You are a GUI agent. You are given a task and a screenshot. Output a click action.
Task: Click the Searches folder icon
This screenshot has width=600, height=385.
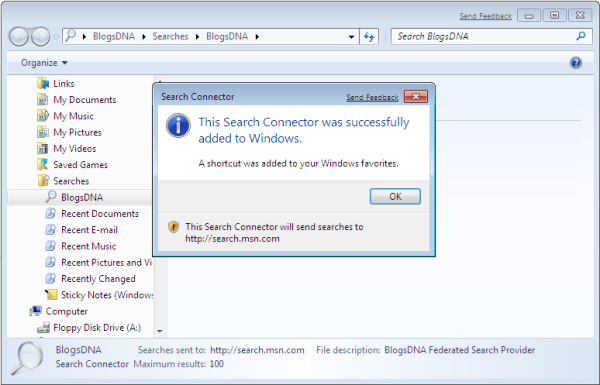point(43,181)
